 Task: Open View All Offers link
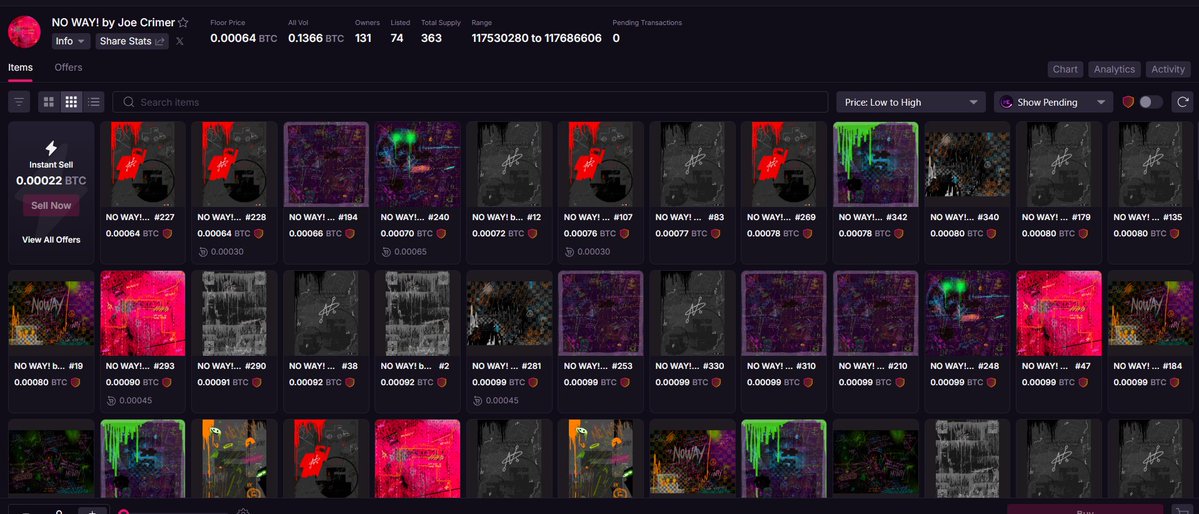pos(51,239)
